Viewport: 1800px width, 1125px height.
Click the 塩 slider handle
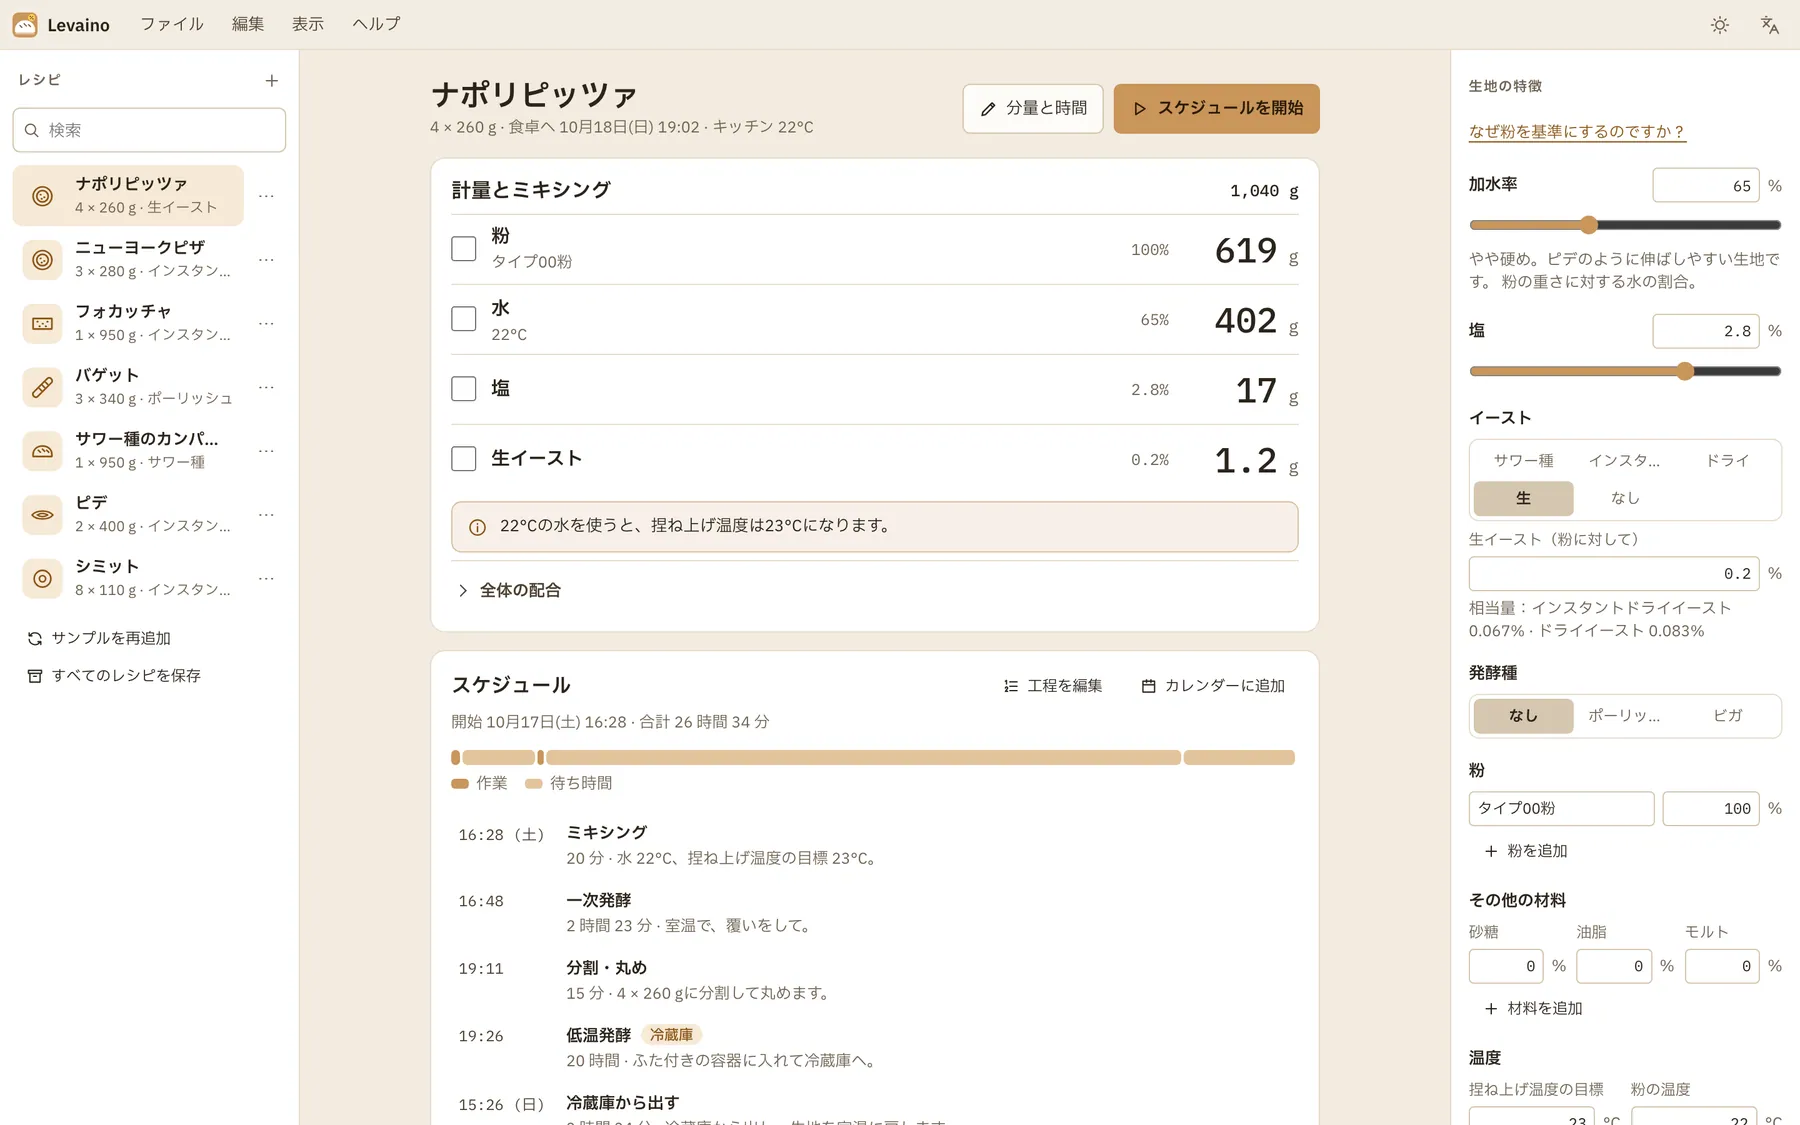[x=1685, y=371]
